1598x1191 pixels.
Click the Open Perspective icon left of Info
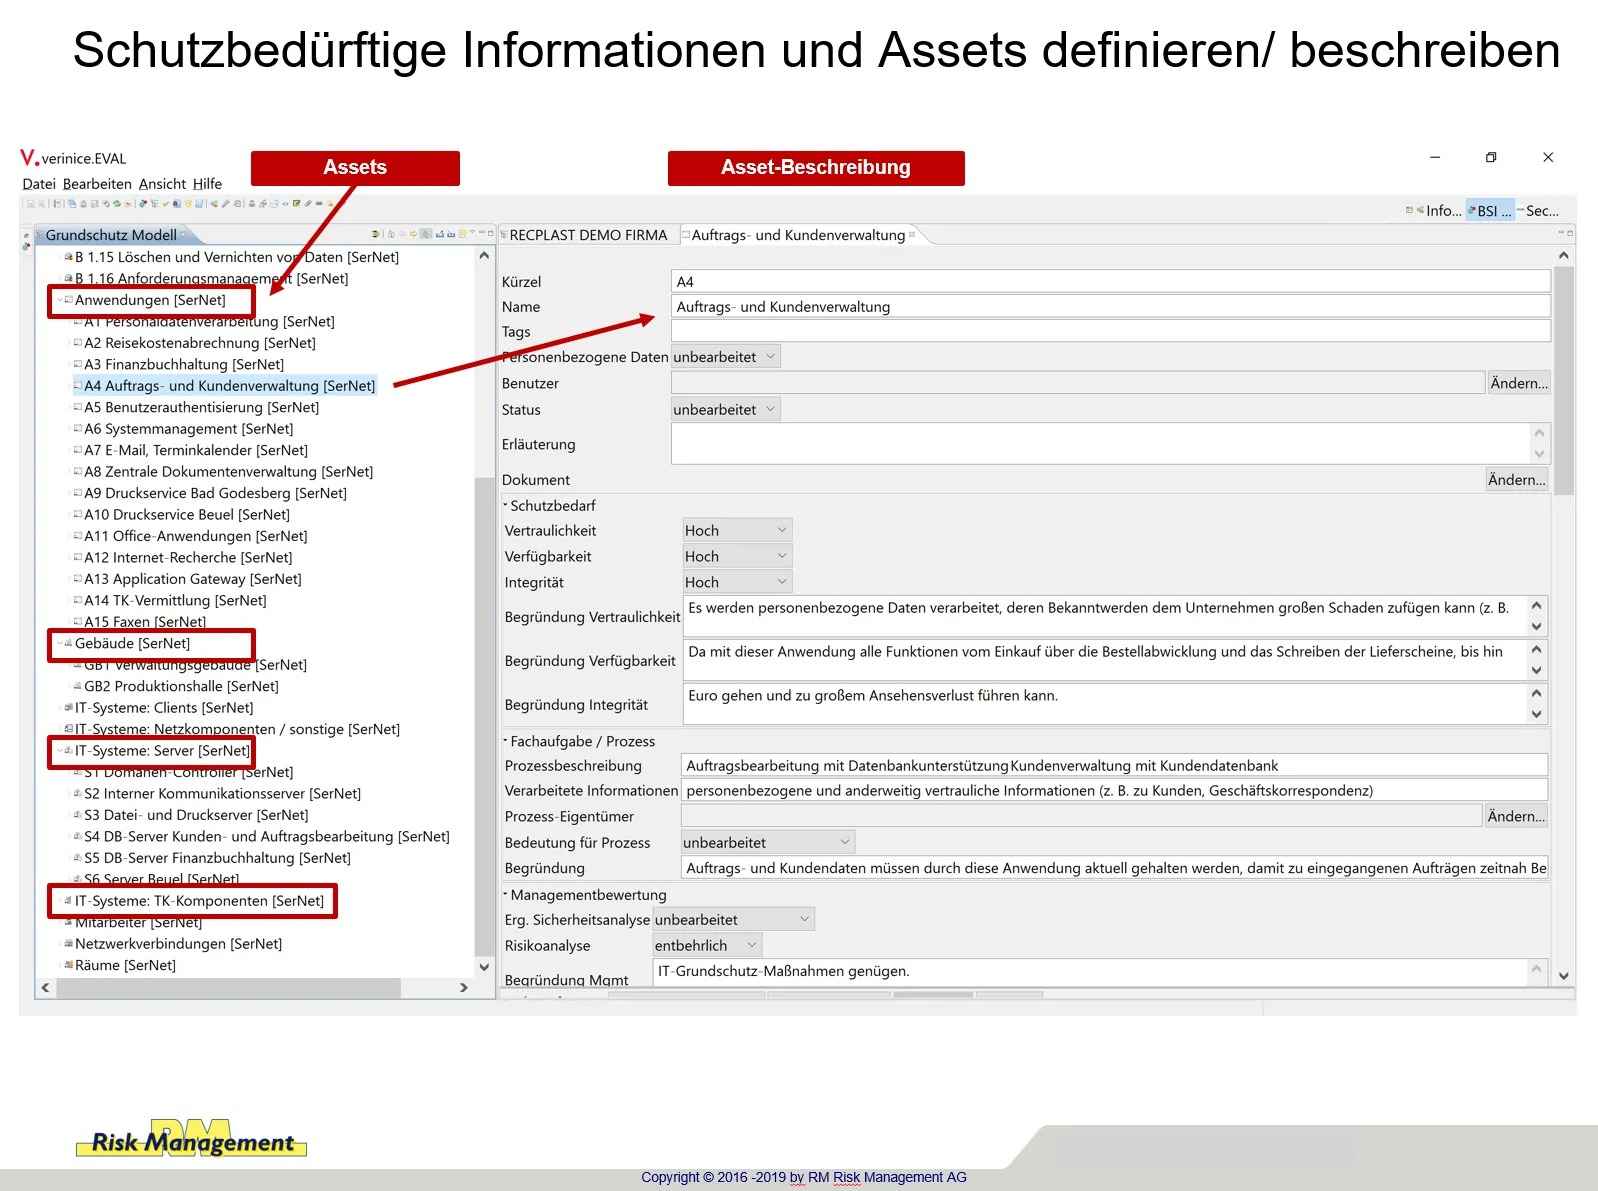point(1410,210)
